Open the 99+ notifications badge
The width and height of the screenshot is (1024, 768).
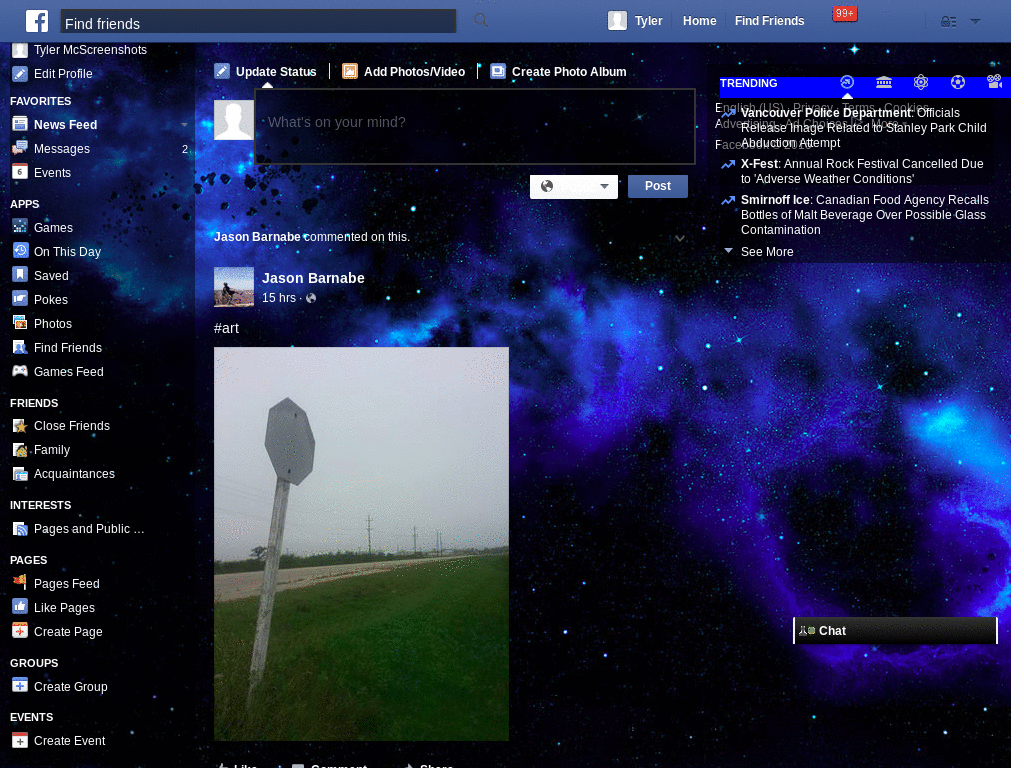click(844, 13)
